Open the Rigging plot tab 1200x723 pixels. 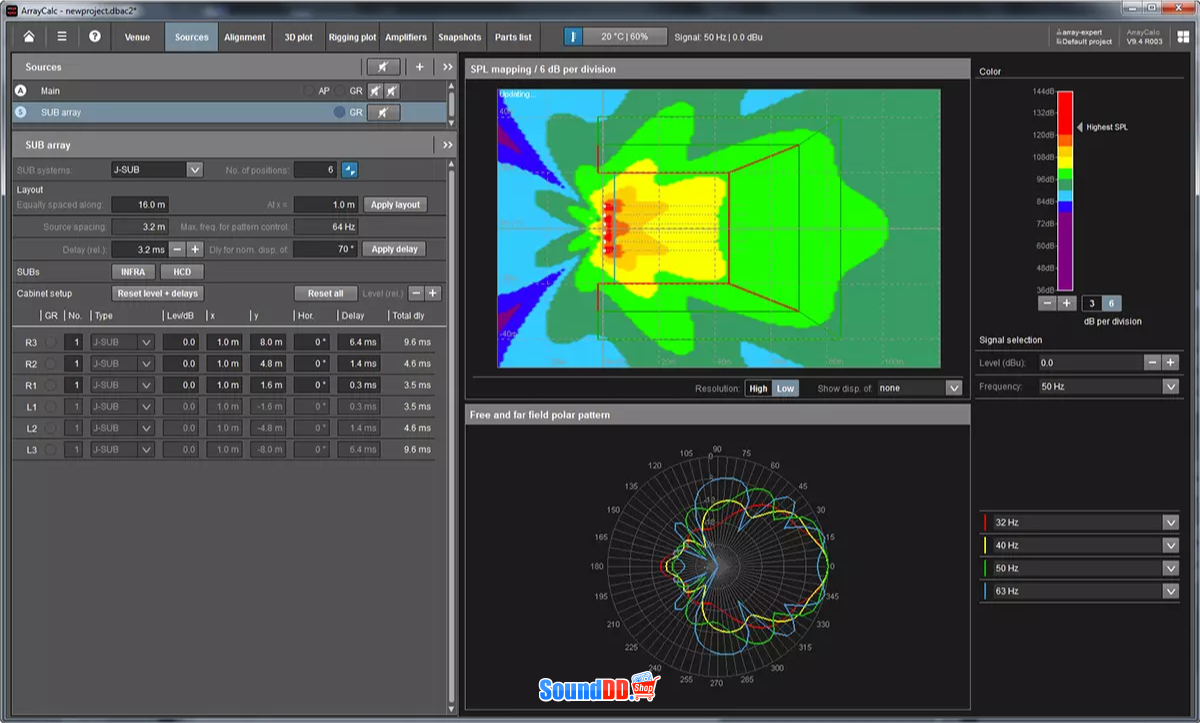click(x=352, y=37)
